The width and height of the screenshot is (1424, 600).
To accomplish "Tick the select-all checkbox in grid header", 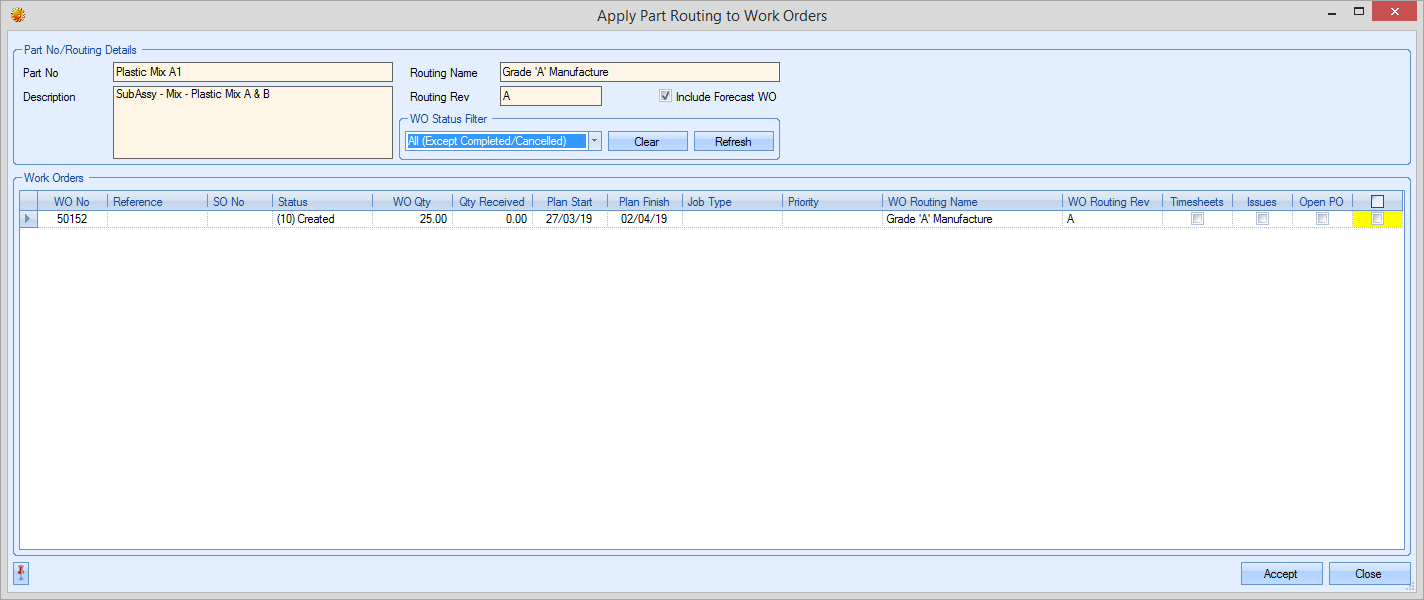I will 1377,201.
